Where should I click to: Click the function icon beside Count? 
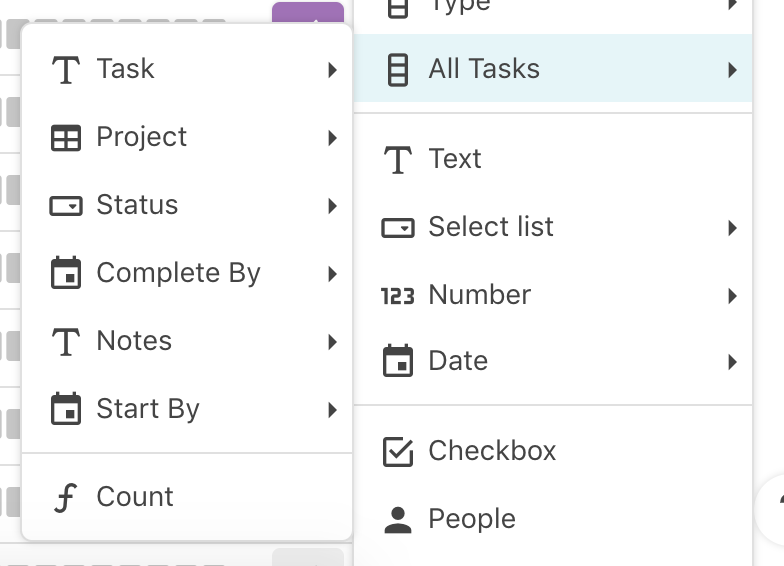pyautogui.click(x=66, y=498)
